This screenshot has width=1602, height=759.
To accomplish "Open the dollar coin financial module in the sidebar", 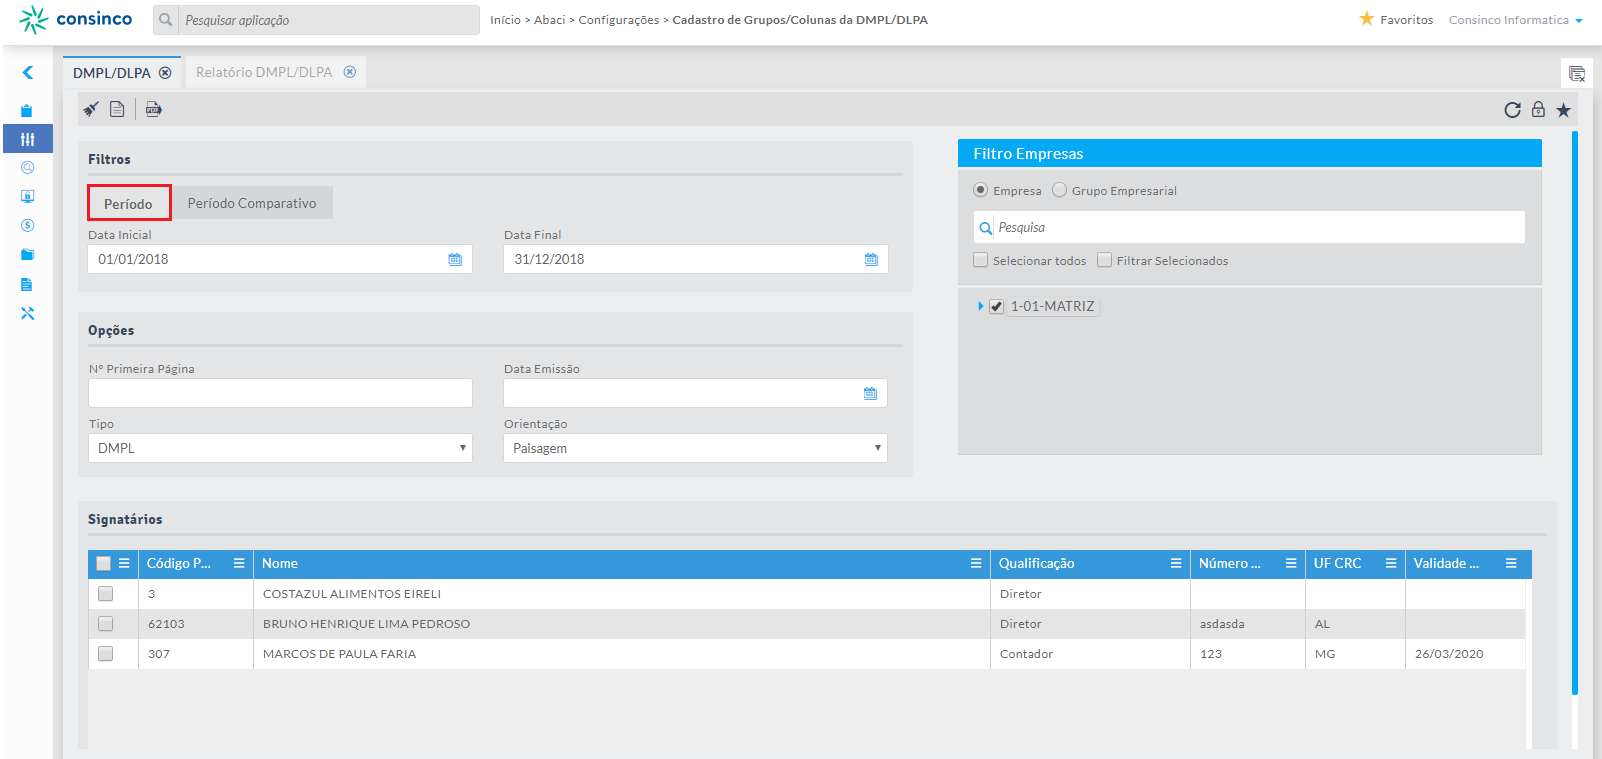I will (x=27, y=226).
